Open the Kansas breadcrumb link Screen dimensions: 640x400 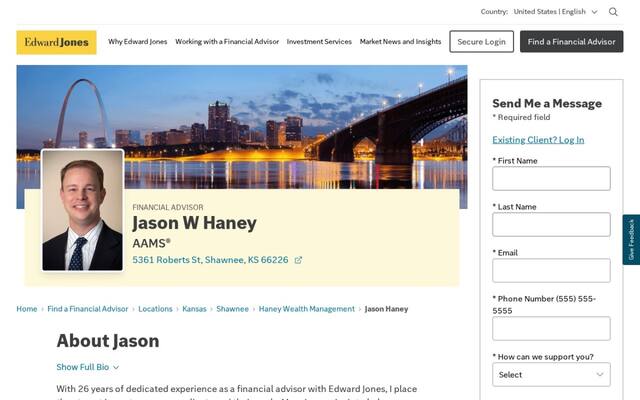coord(194,309)
